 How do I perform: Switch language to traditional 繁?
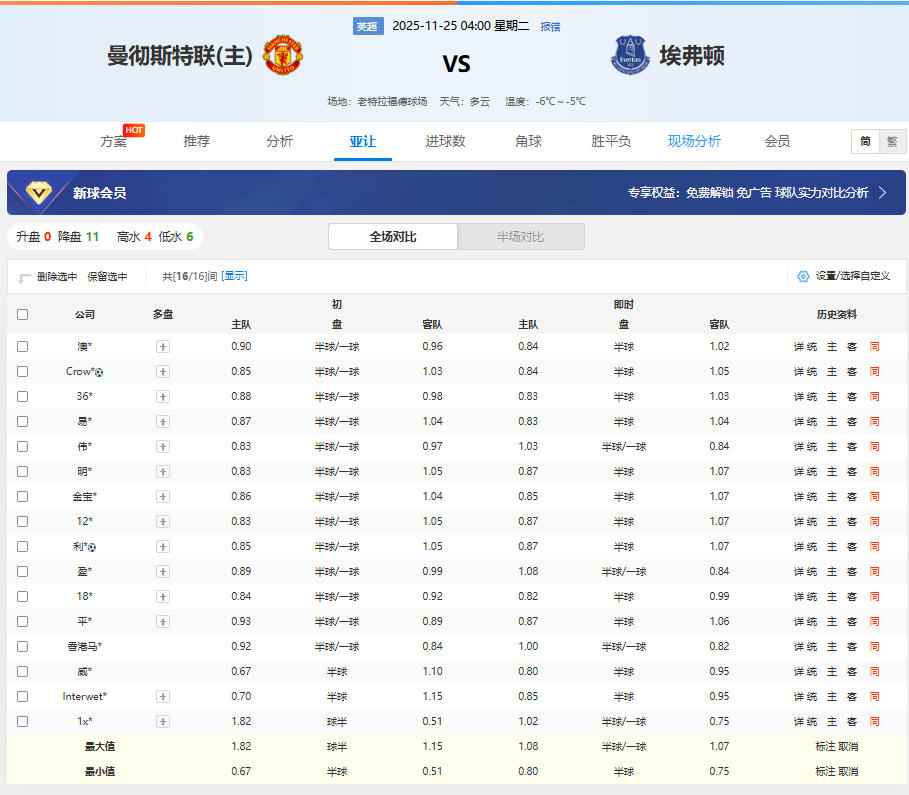tap(891, 142)
